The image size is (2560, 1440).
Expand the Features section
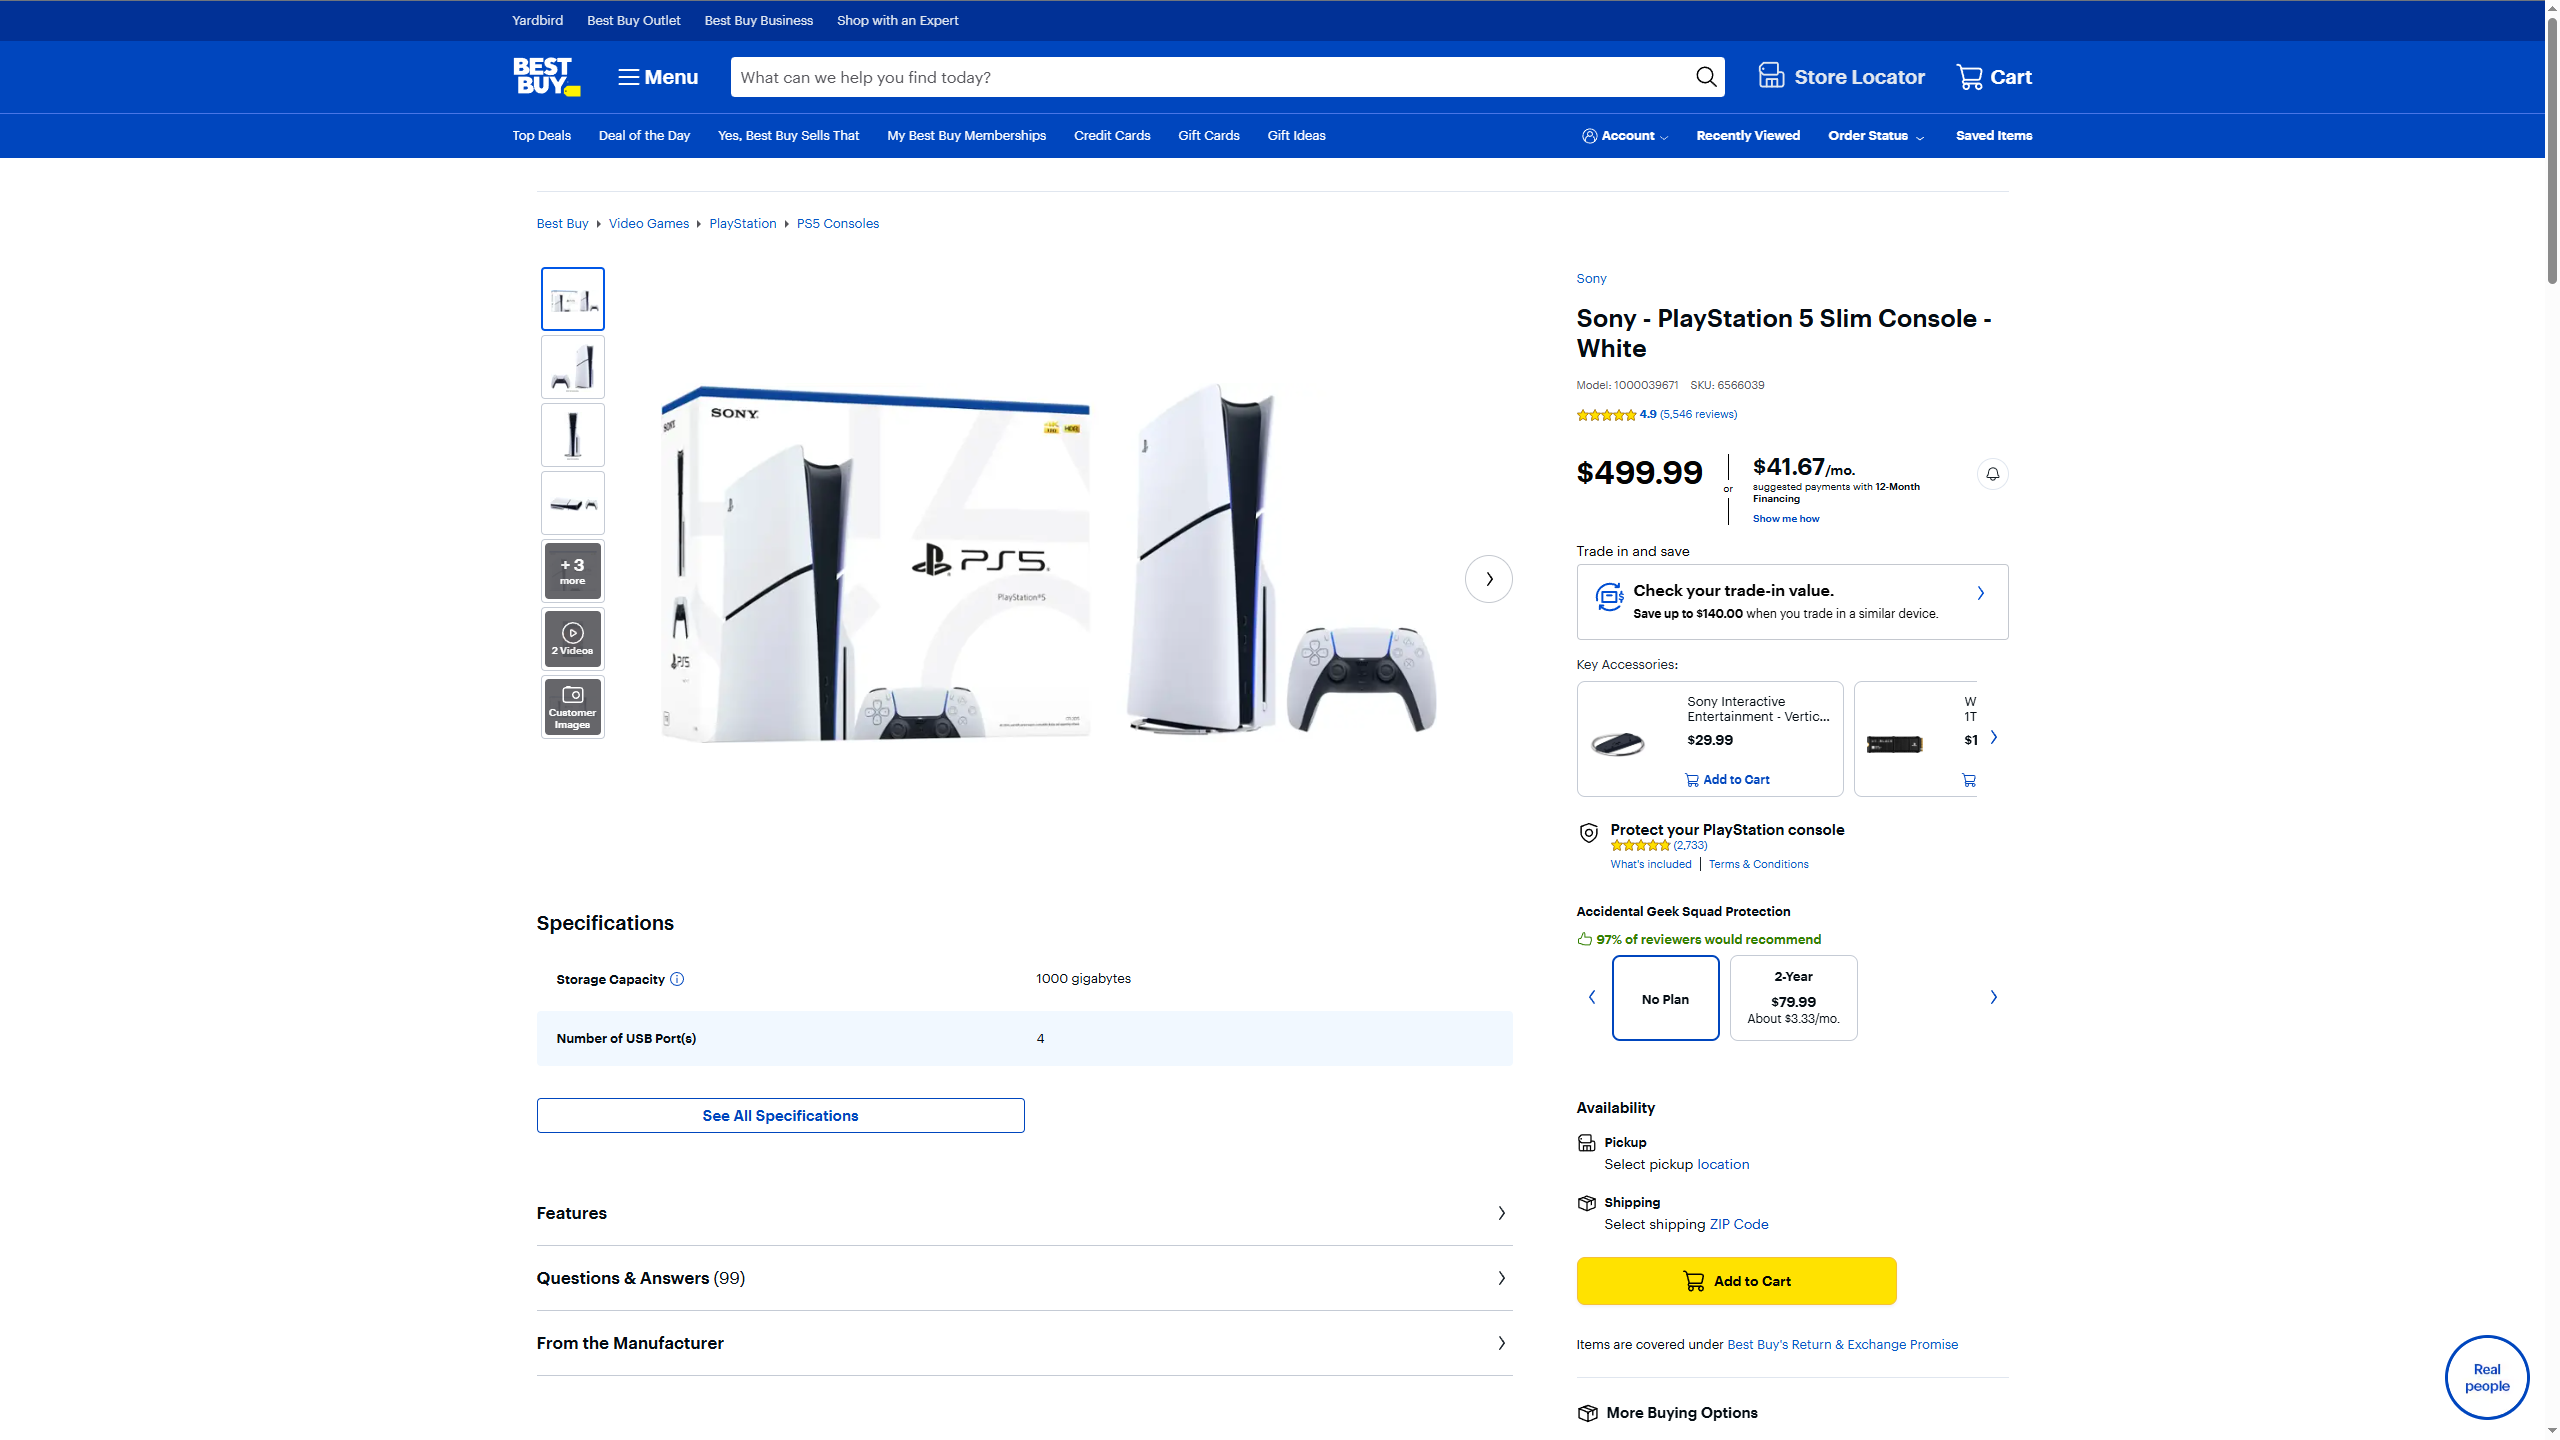[1024, 1214]
